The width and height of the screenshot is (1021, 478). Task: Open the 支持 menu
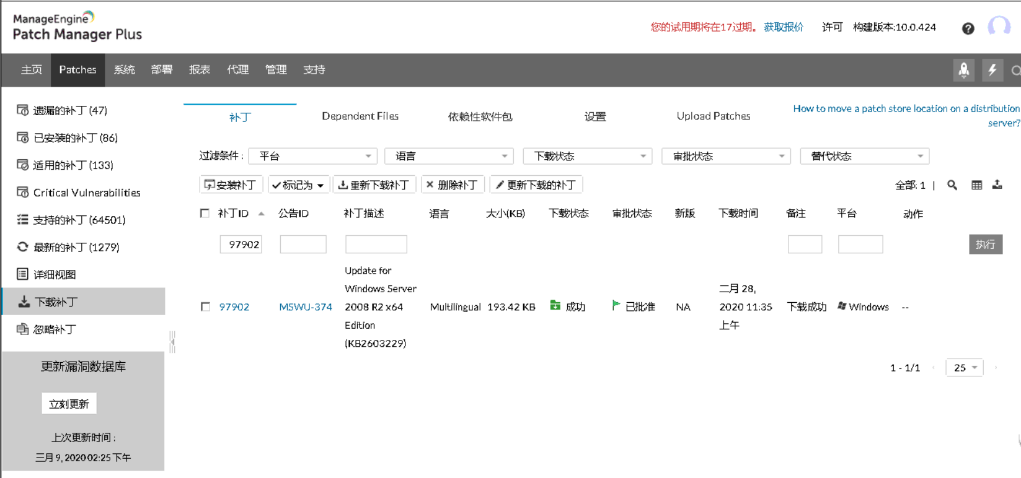pos(314,70)
